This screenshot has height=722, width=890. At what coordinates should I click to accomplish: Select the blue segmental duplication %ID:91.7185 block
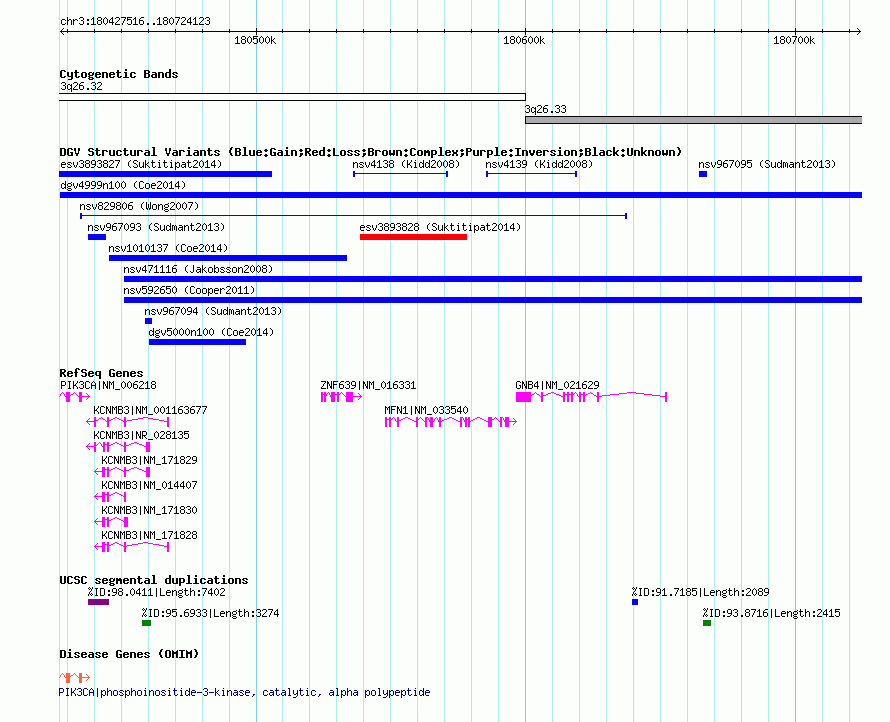(x=635, y=602)
